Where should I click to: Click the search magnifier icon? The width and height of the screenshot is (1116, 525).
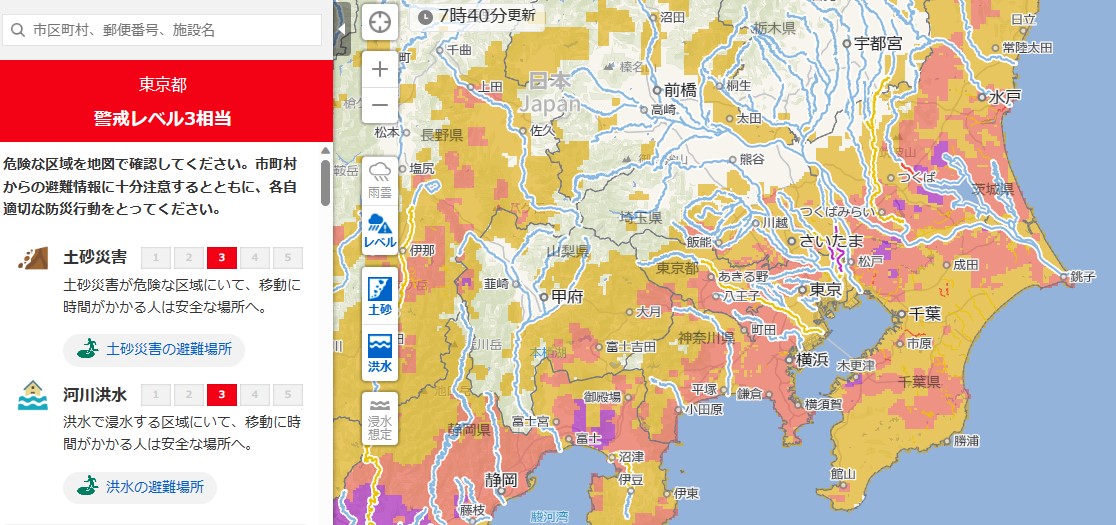click(17, 30)
